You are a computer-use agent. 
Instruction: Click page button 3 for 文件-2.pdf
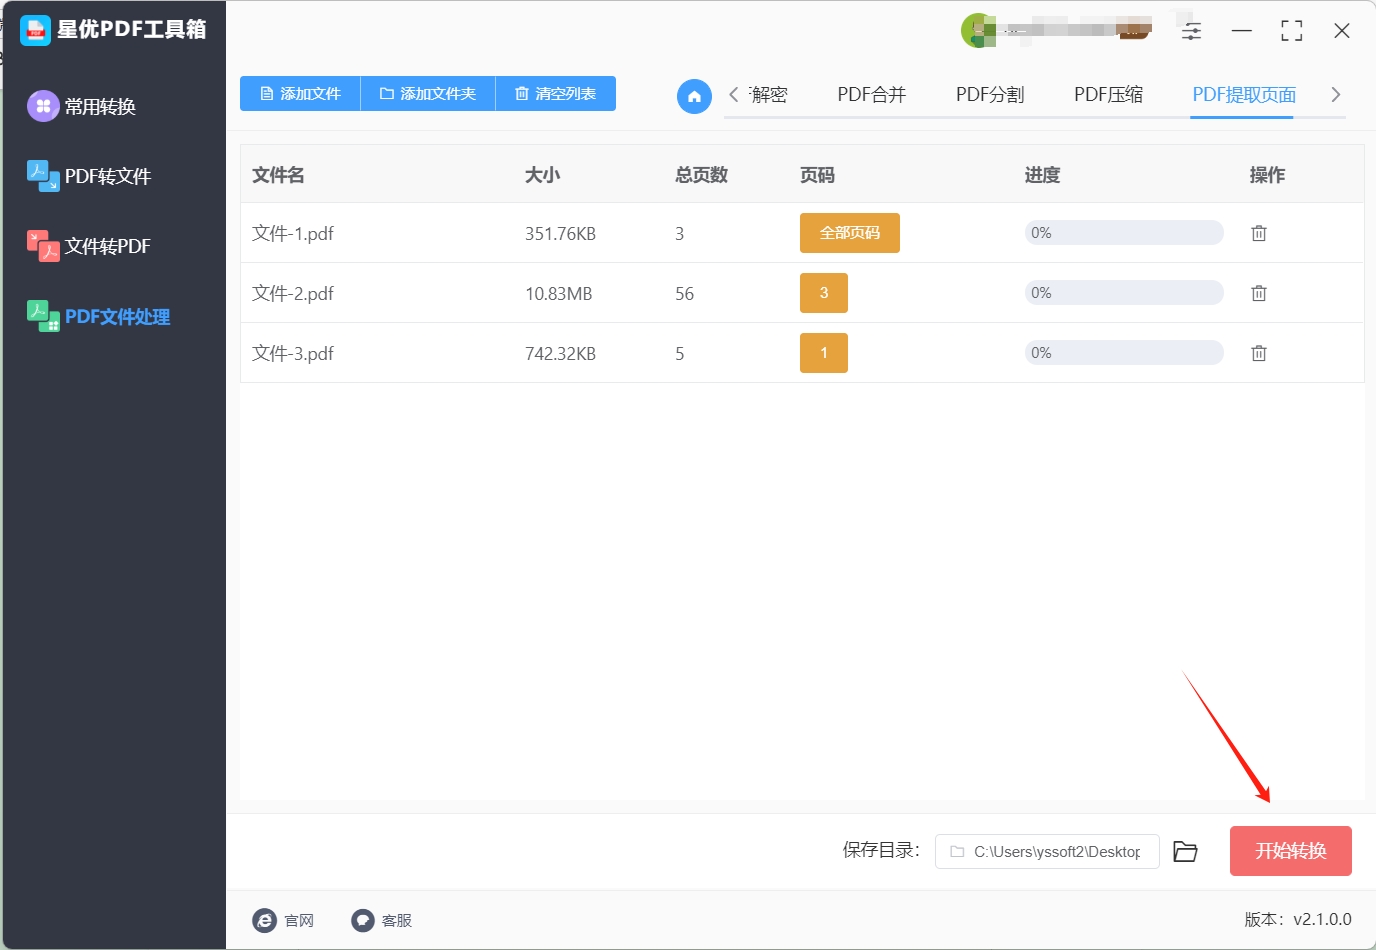click(x=824, y=293)
